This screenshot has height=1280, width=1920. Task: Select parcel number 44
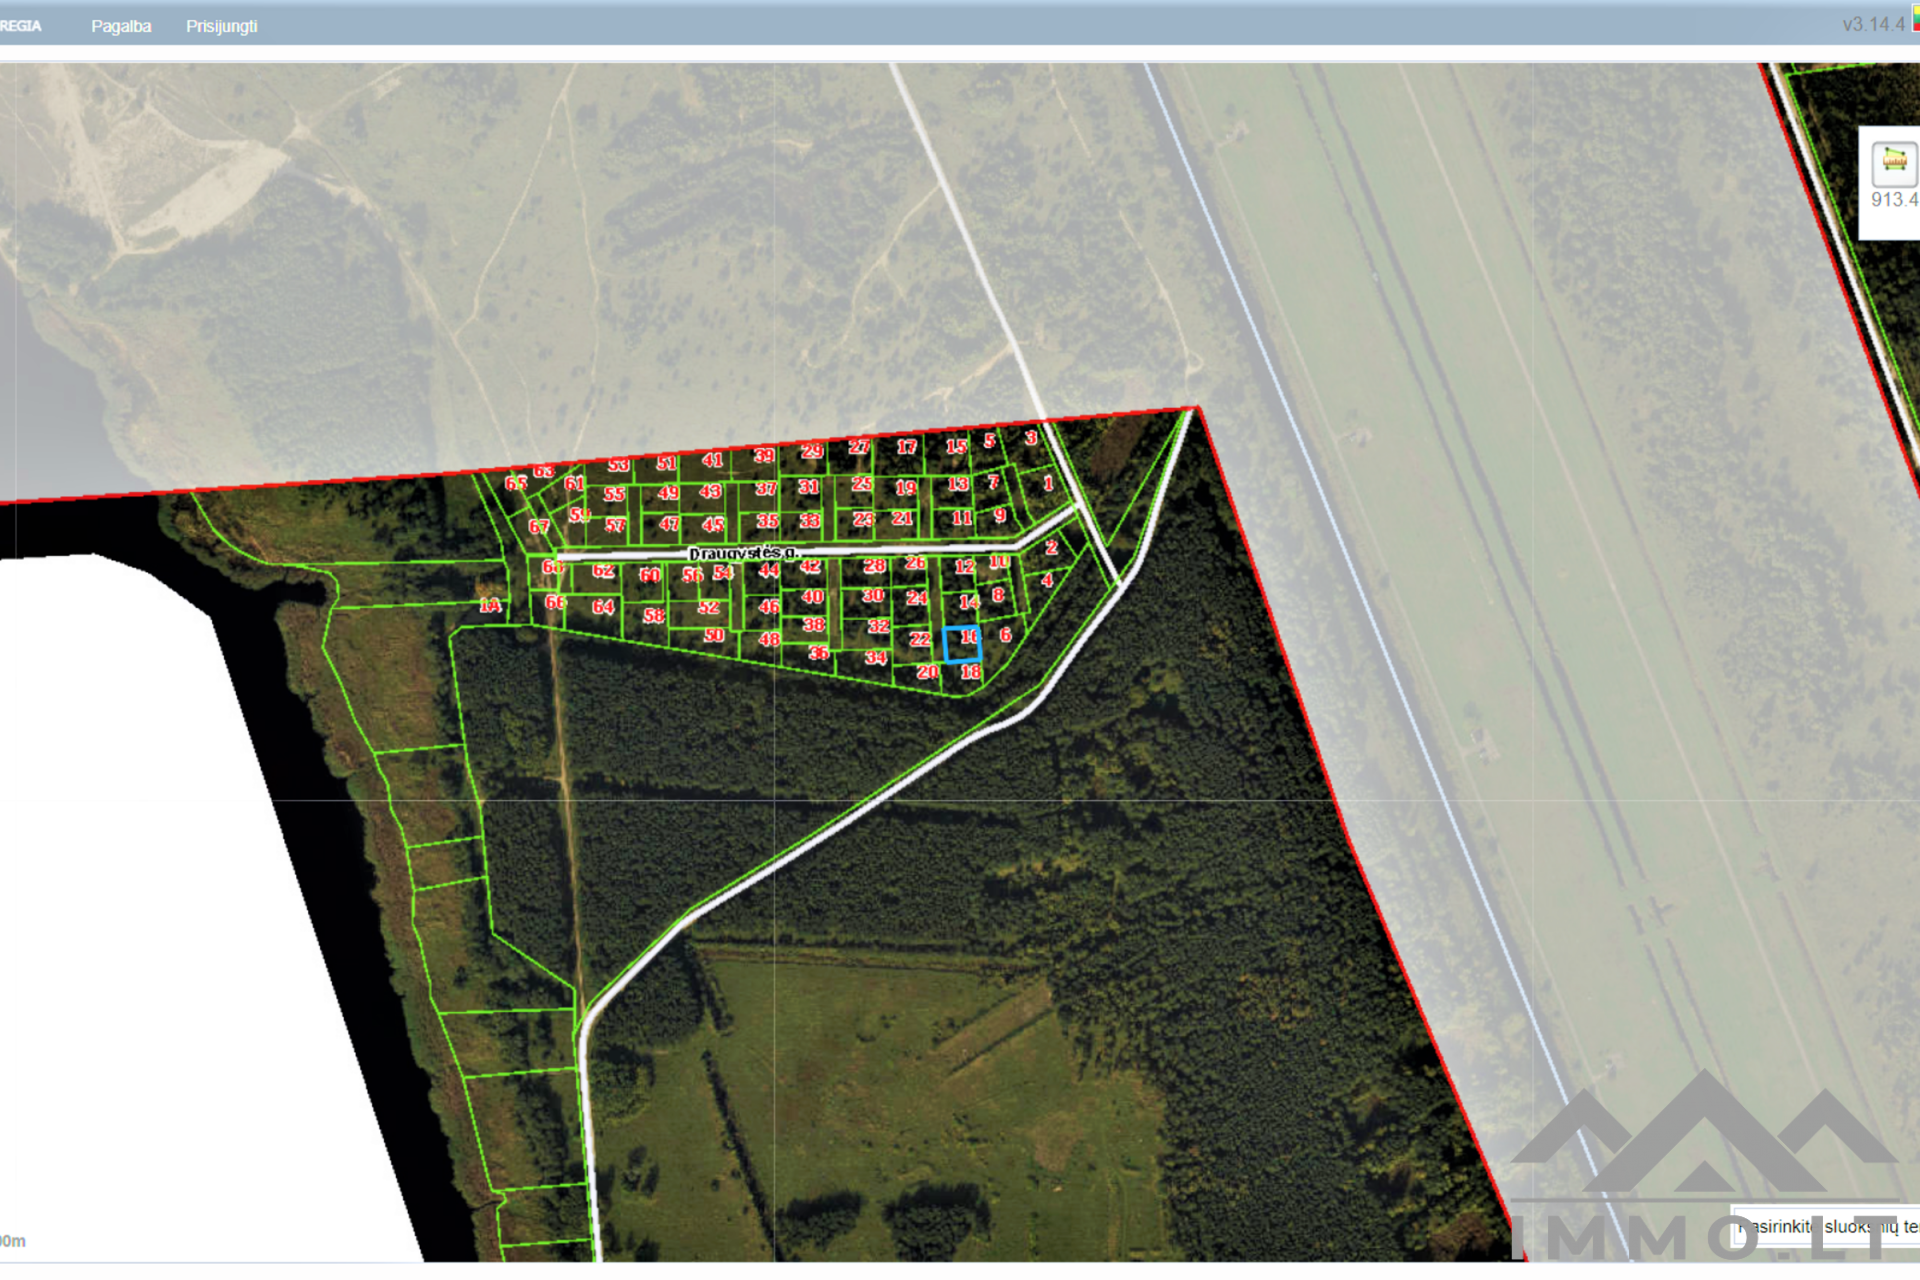pos(769,570)
